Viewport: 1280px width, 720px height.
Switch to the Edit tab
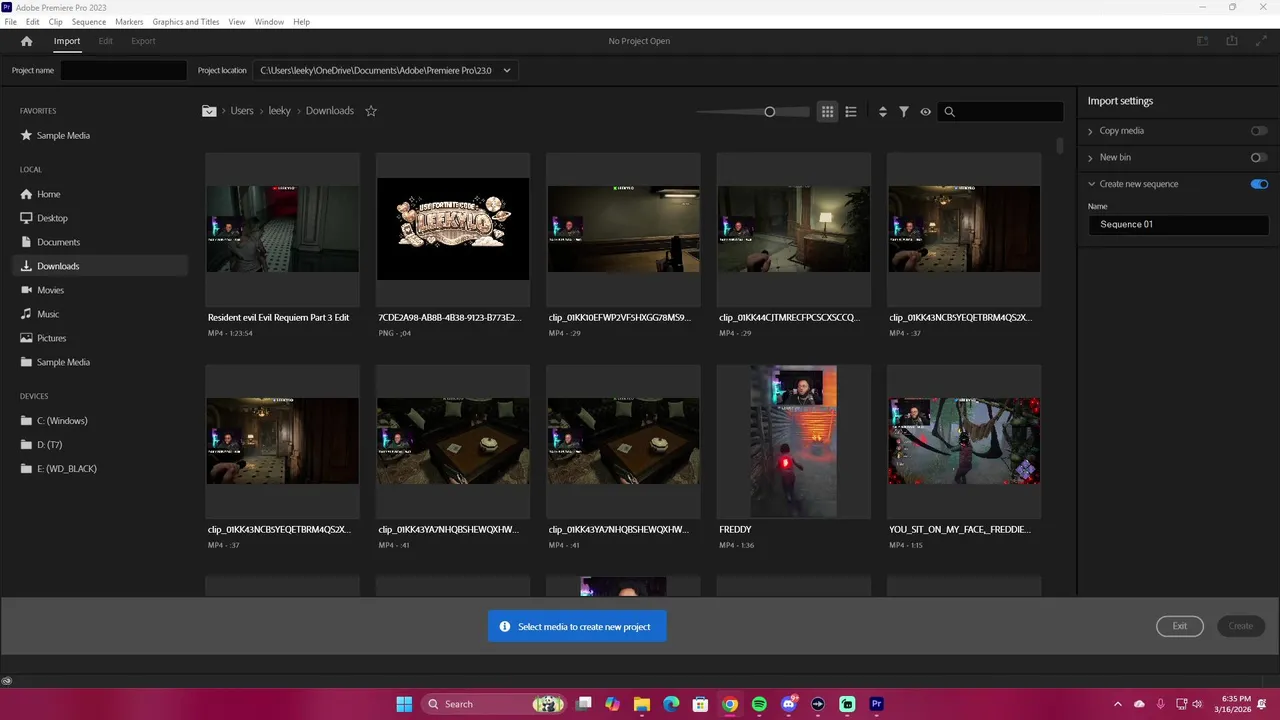click(106, 41)
